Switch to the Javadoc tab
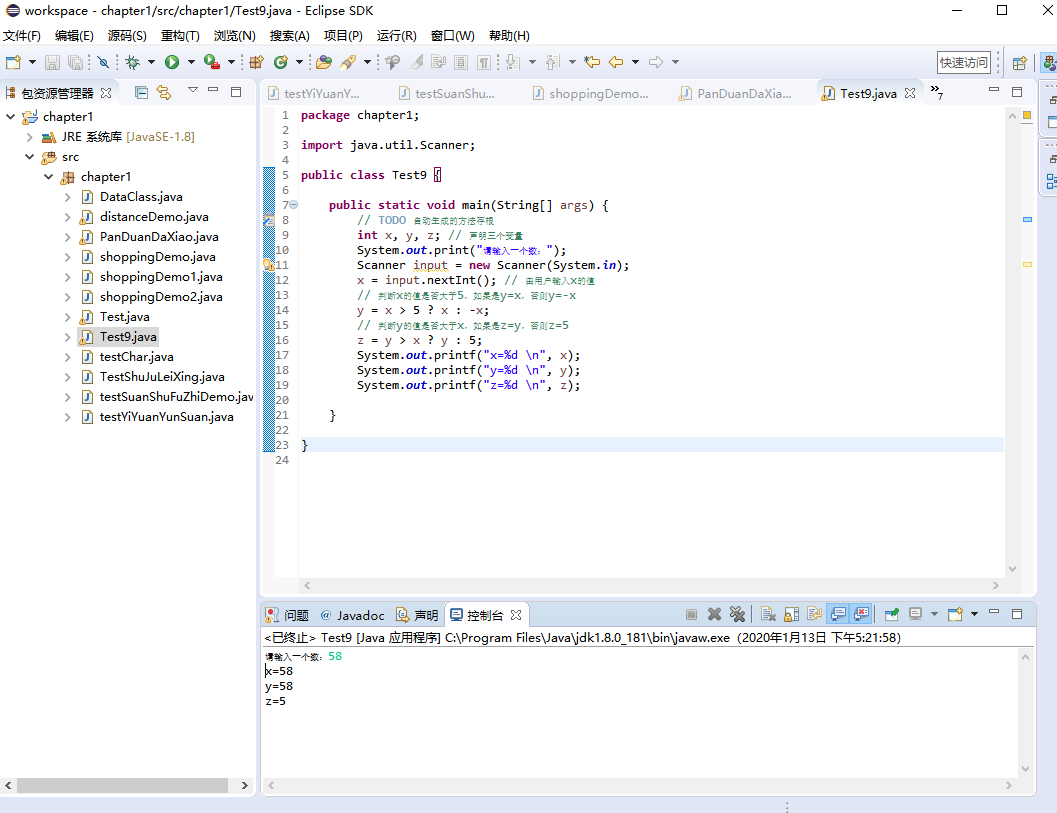This screenshot has width=1057, height=813. [353, 615]
